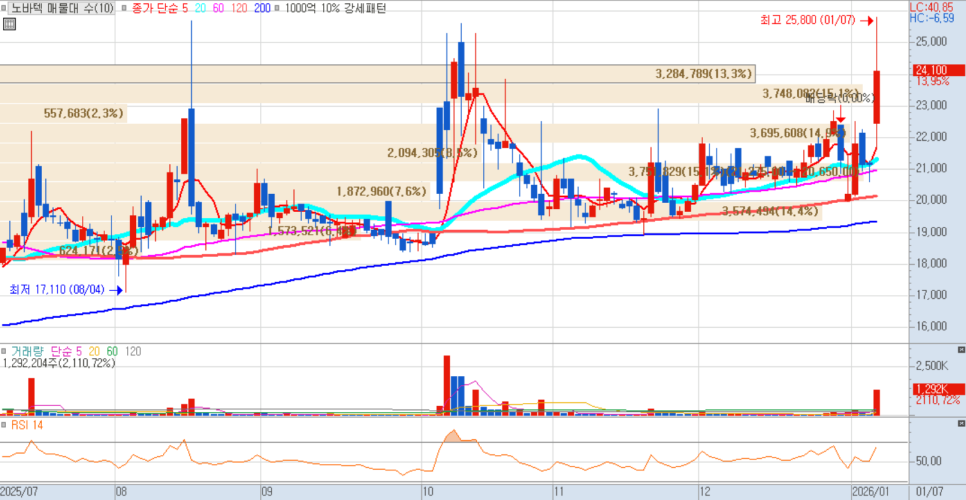Open the 거래량 volume indicator label
The width and height of the screenshot is (966, 500).
tap(25, 352)
